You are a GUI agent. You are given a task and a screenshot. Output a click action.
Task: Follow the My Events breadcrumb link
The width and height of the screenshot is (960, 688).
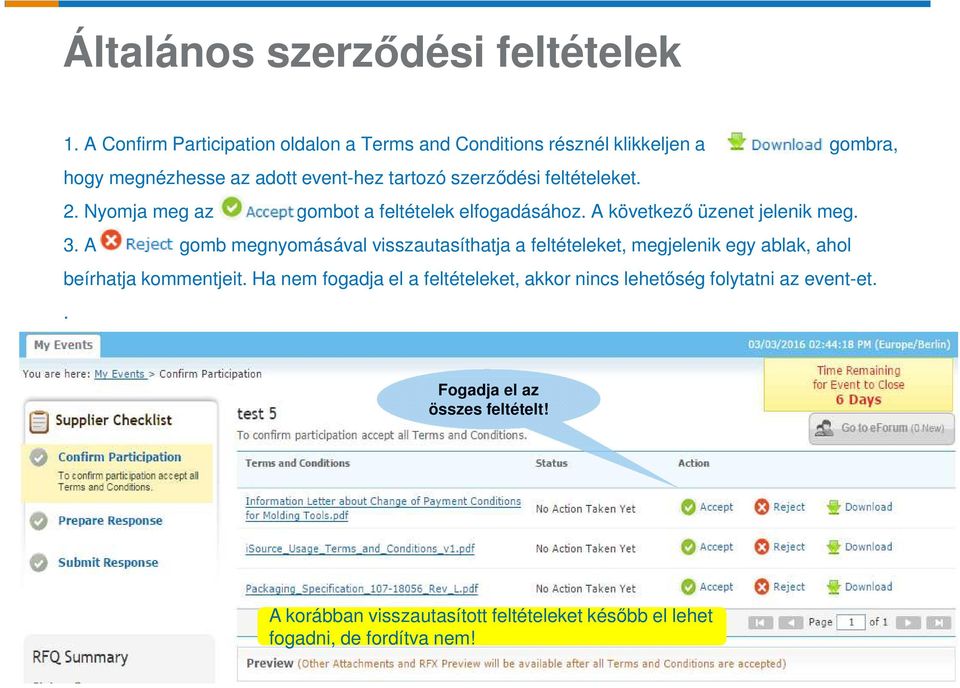119,374
